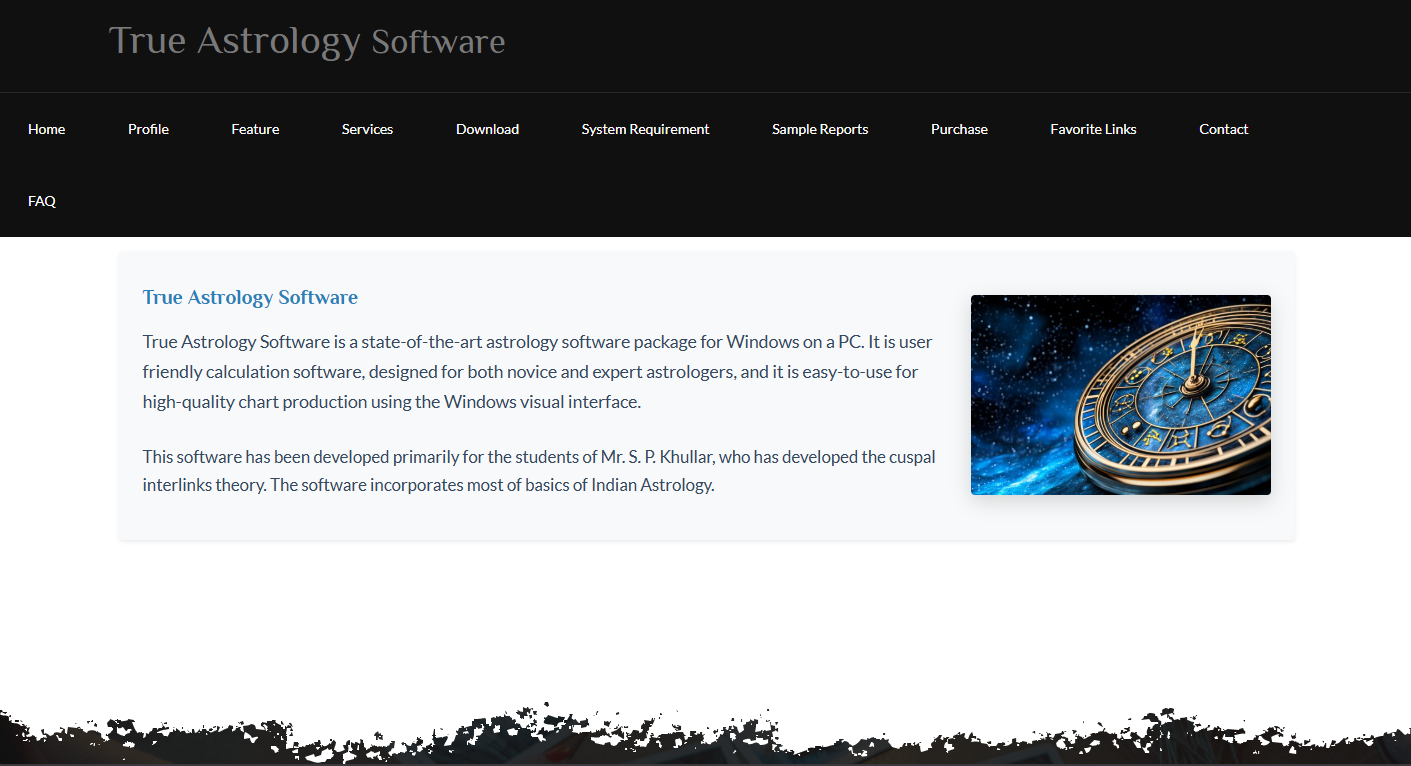Click the page header banner area

(900, 45)
